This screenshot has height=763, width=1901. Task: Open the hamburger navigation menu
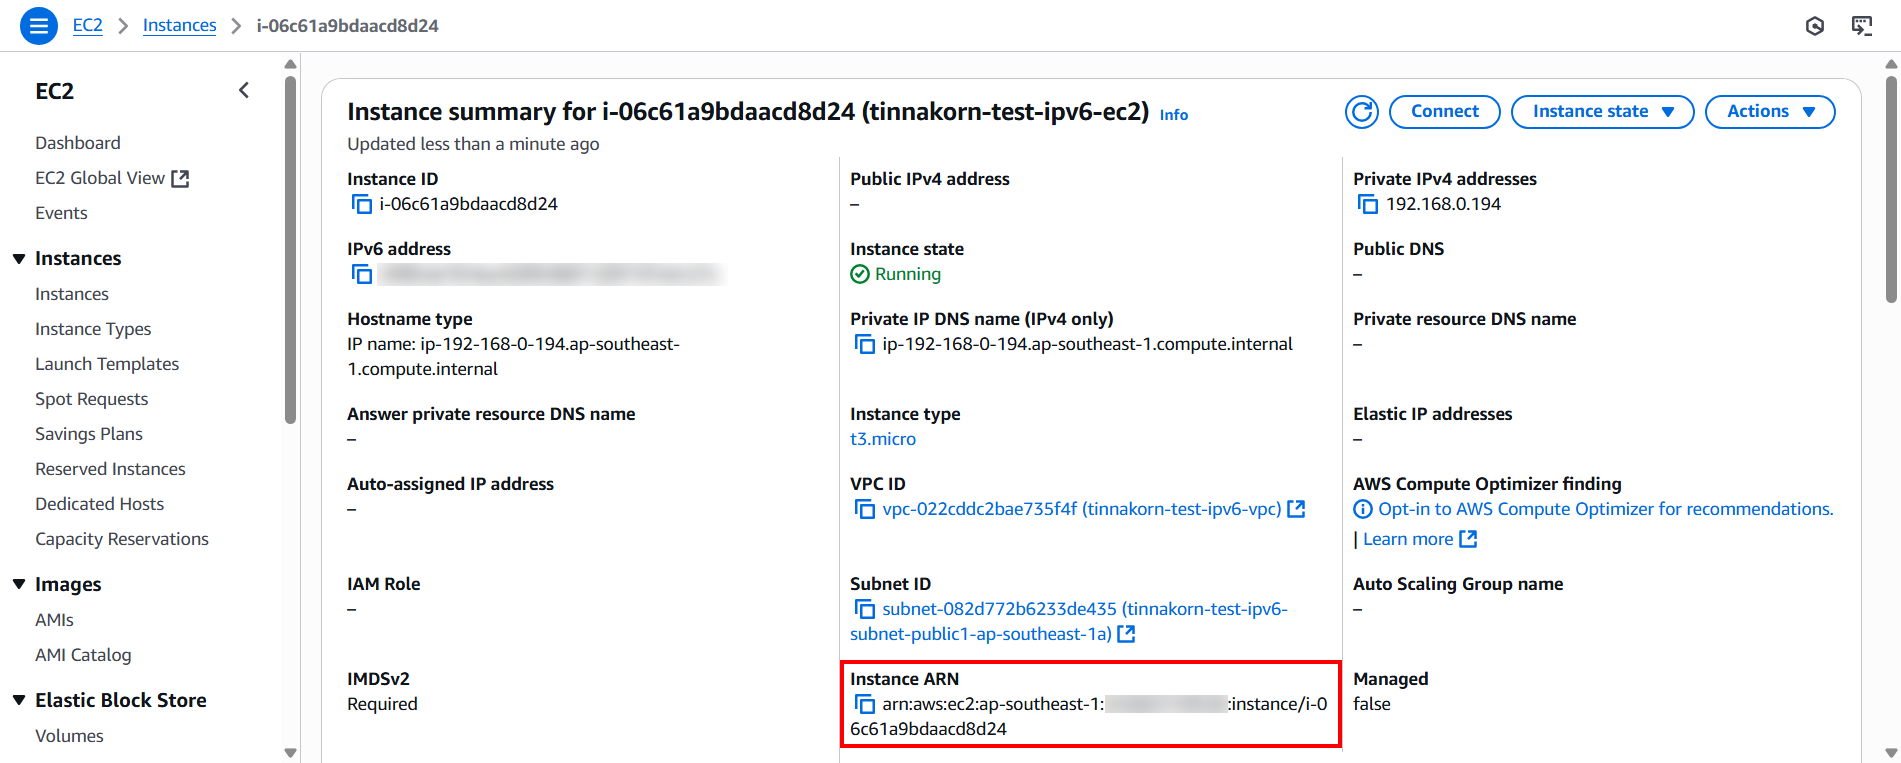39,26
